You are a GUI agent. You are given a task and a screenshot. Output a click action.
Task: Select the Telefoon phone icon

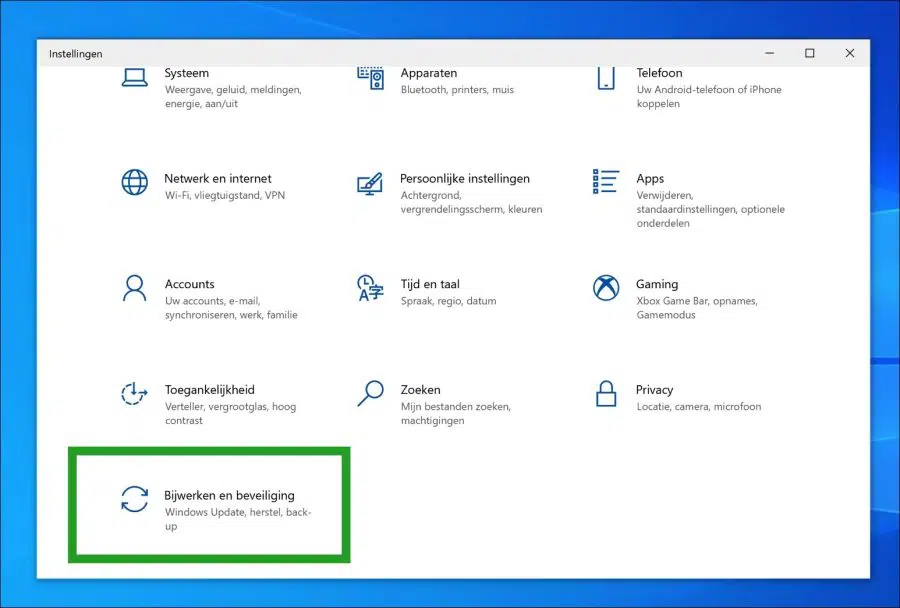point(606,78)
